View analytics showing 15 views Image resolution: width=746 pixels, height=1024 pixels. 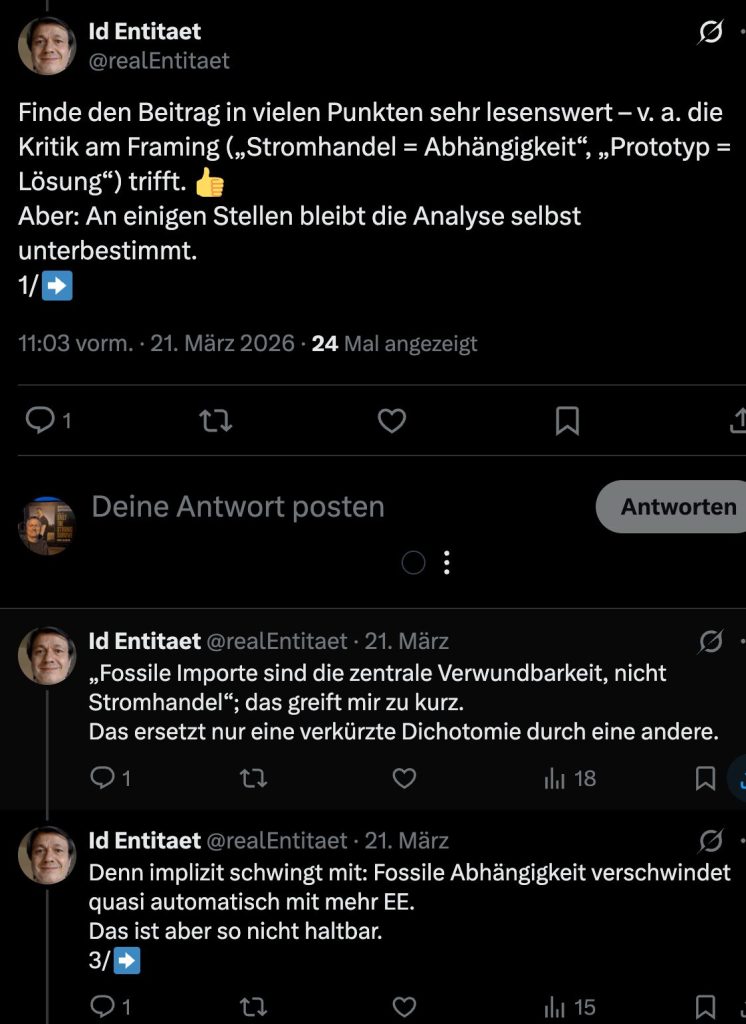570,1005
